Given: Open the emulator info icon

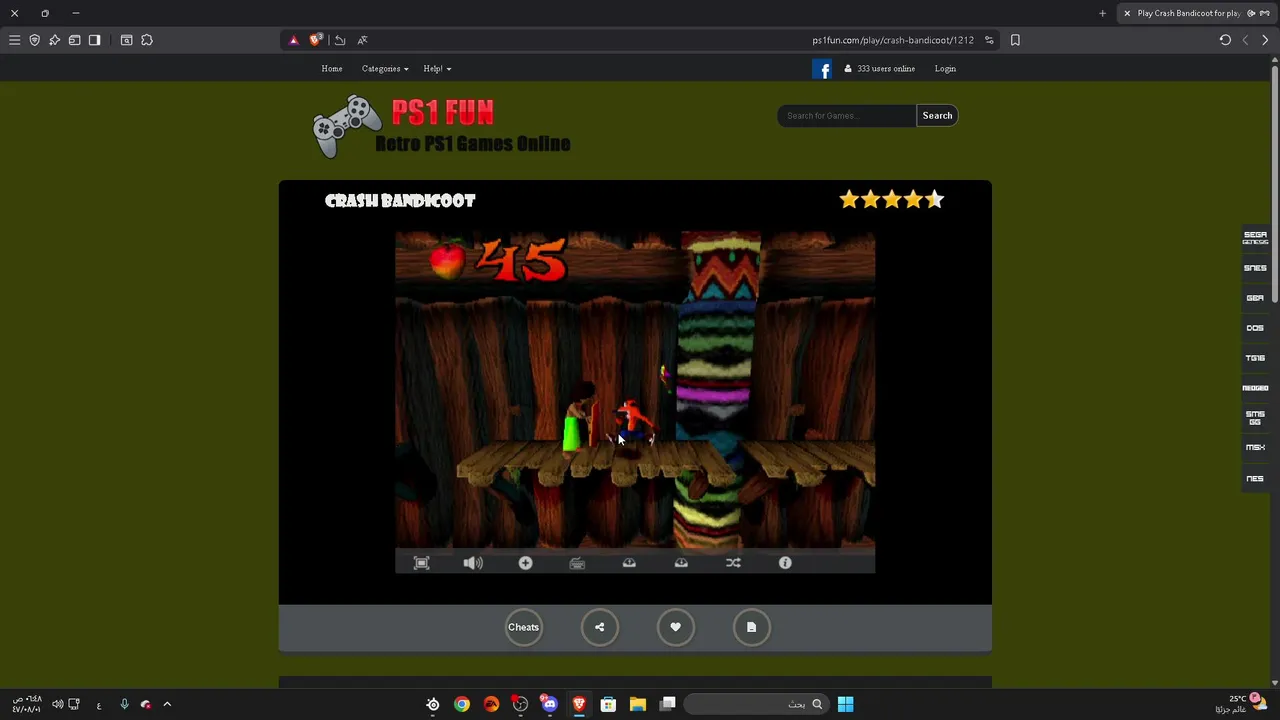Looking at the screenshot, I should [x=785, y=563].
